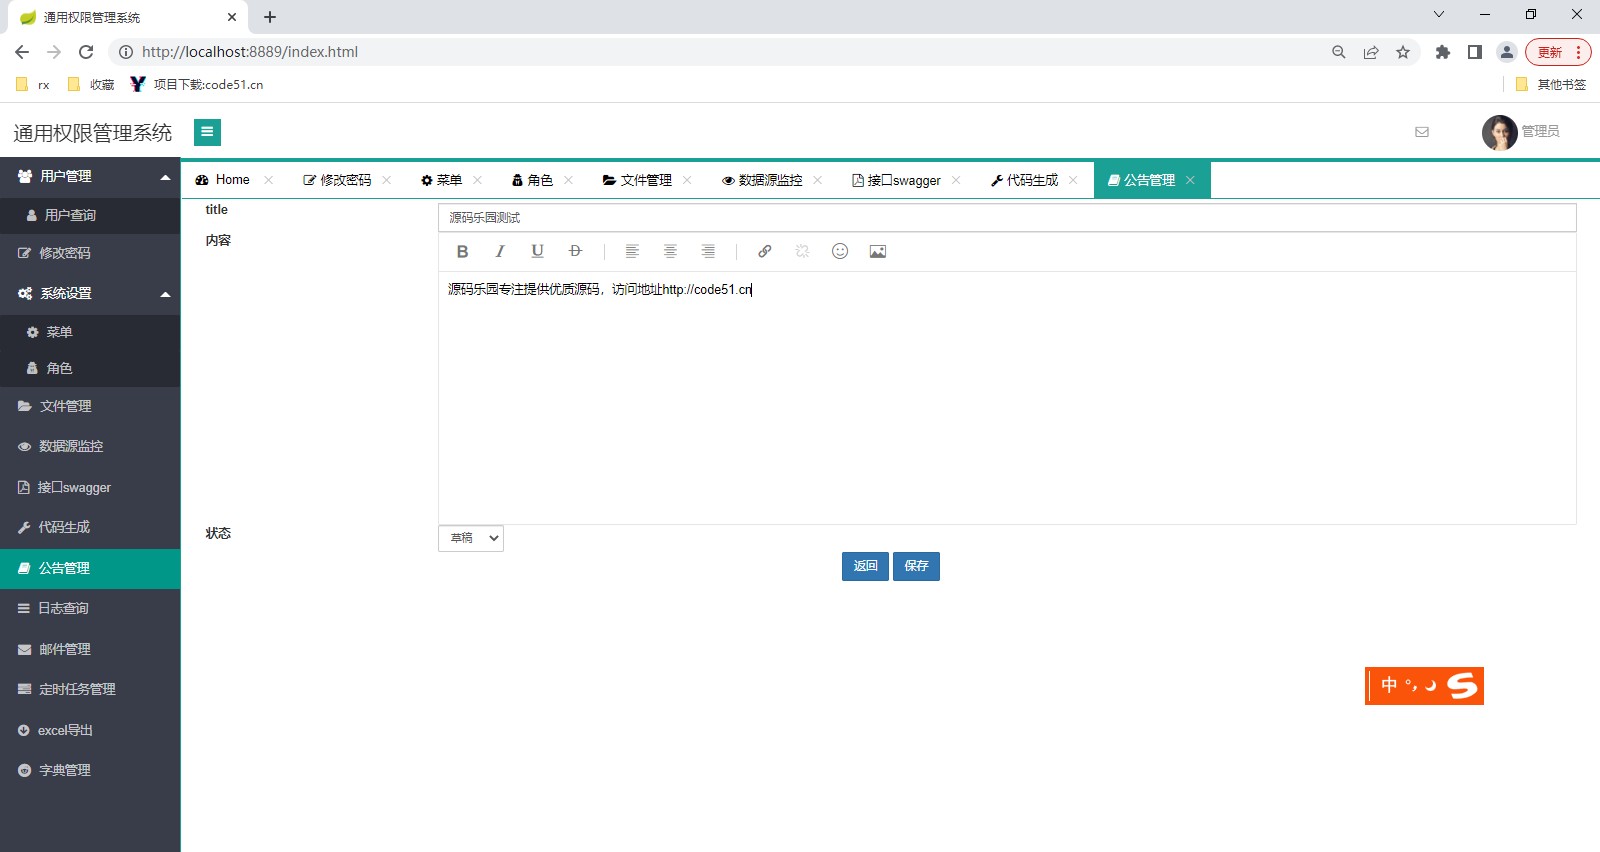Toggle bold formatting in the editor

click(x=462, y=252)
